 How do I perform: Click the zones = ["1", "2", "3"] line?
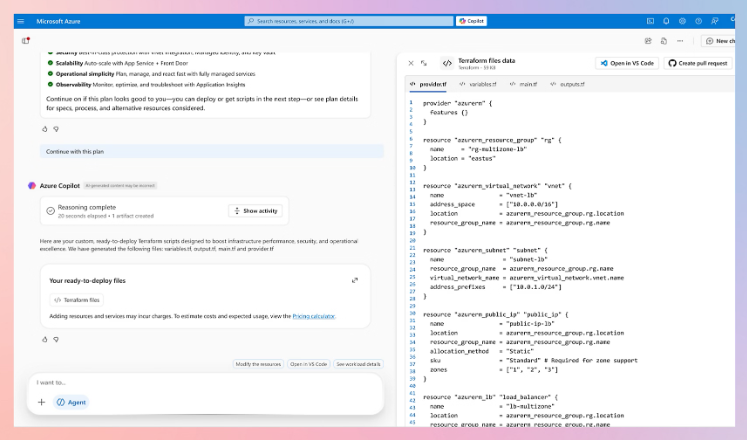tap(494, 370)
